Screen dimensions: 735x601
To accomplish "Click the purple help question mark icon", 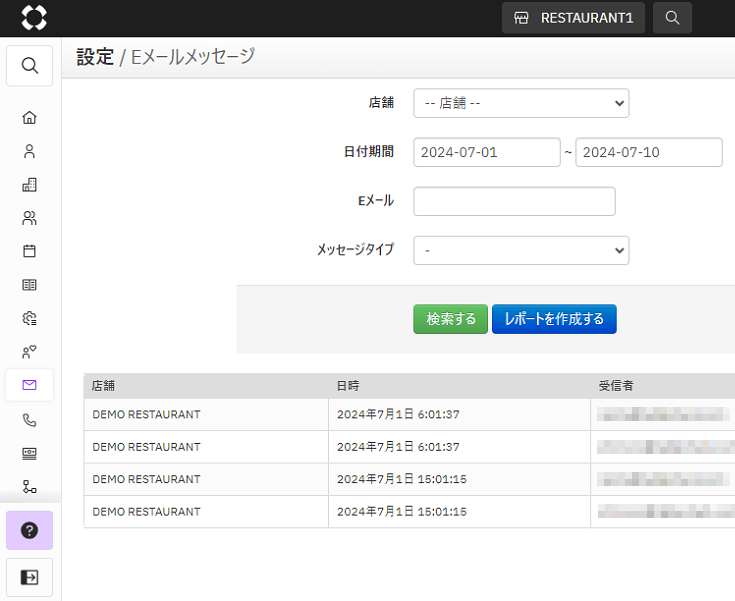I will (29, 530).
